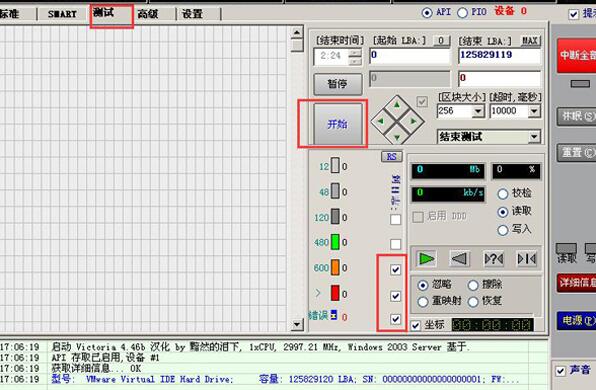Choose the 忽略 ignore errors option

click(423, 285)
